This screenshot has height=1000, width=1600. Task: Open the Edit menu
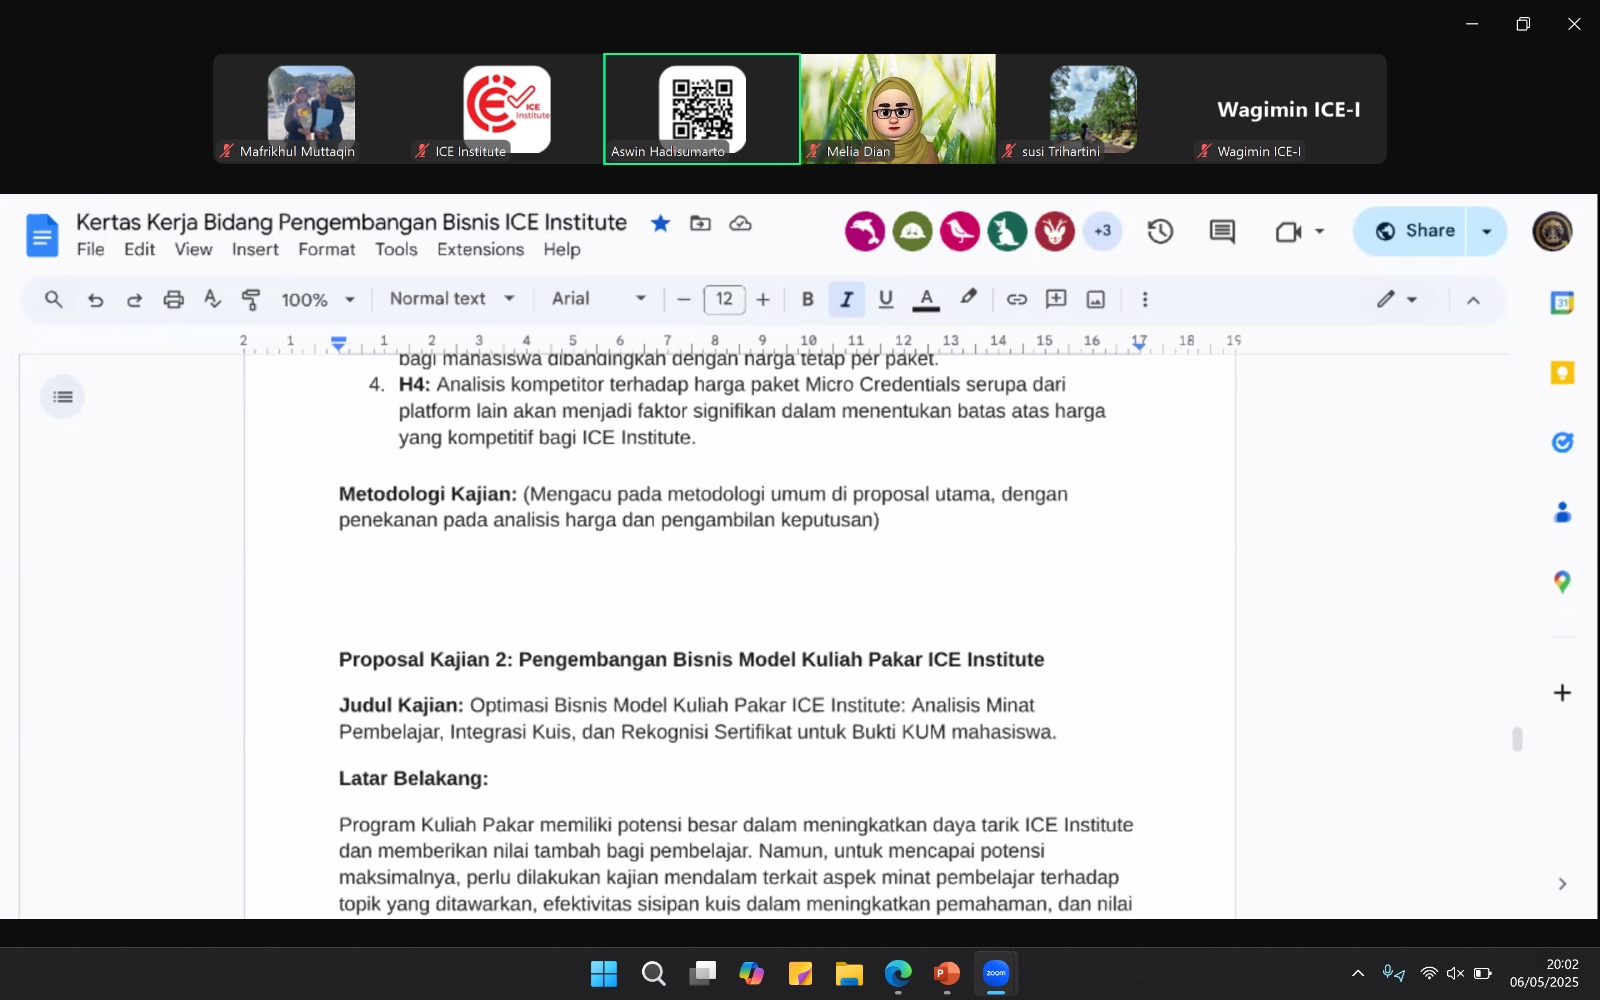coord(139,250)
